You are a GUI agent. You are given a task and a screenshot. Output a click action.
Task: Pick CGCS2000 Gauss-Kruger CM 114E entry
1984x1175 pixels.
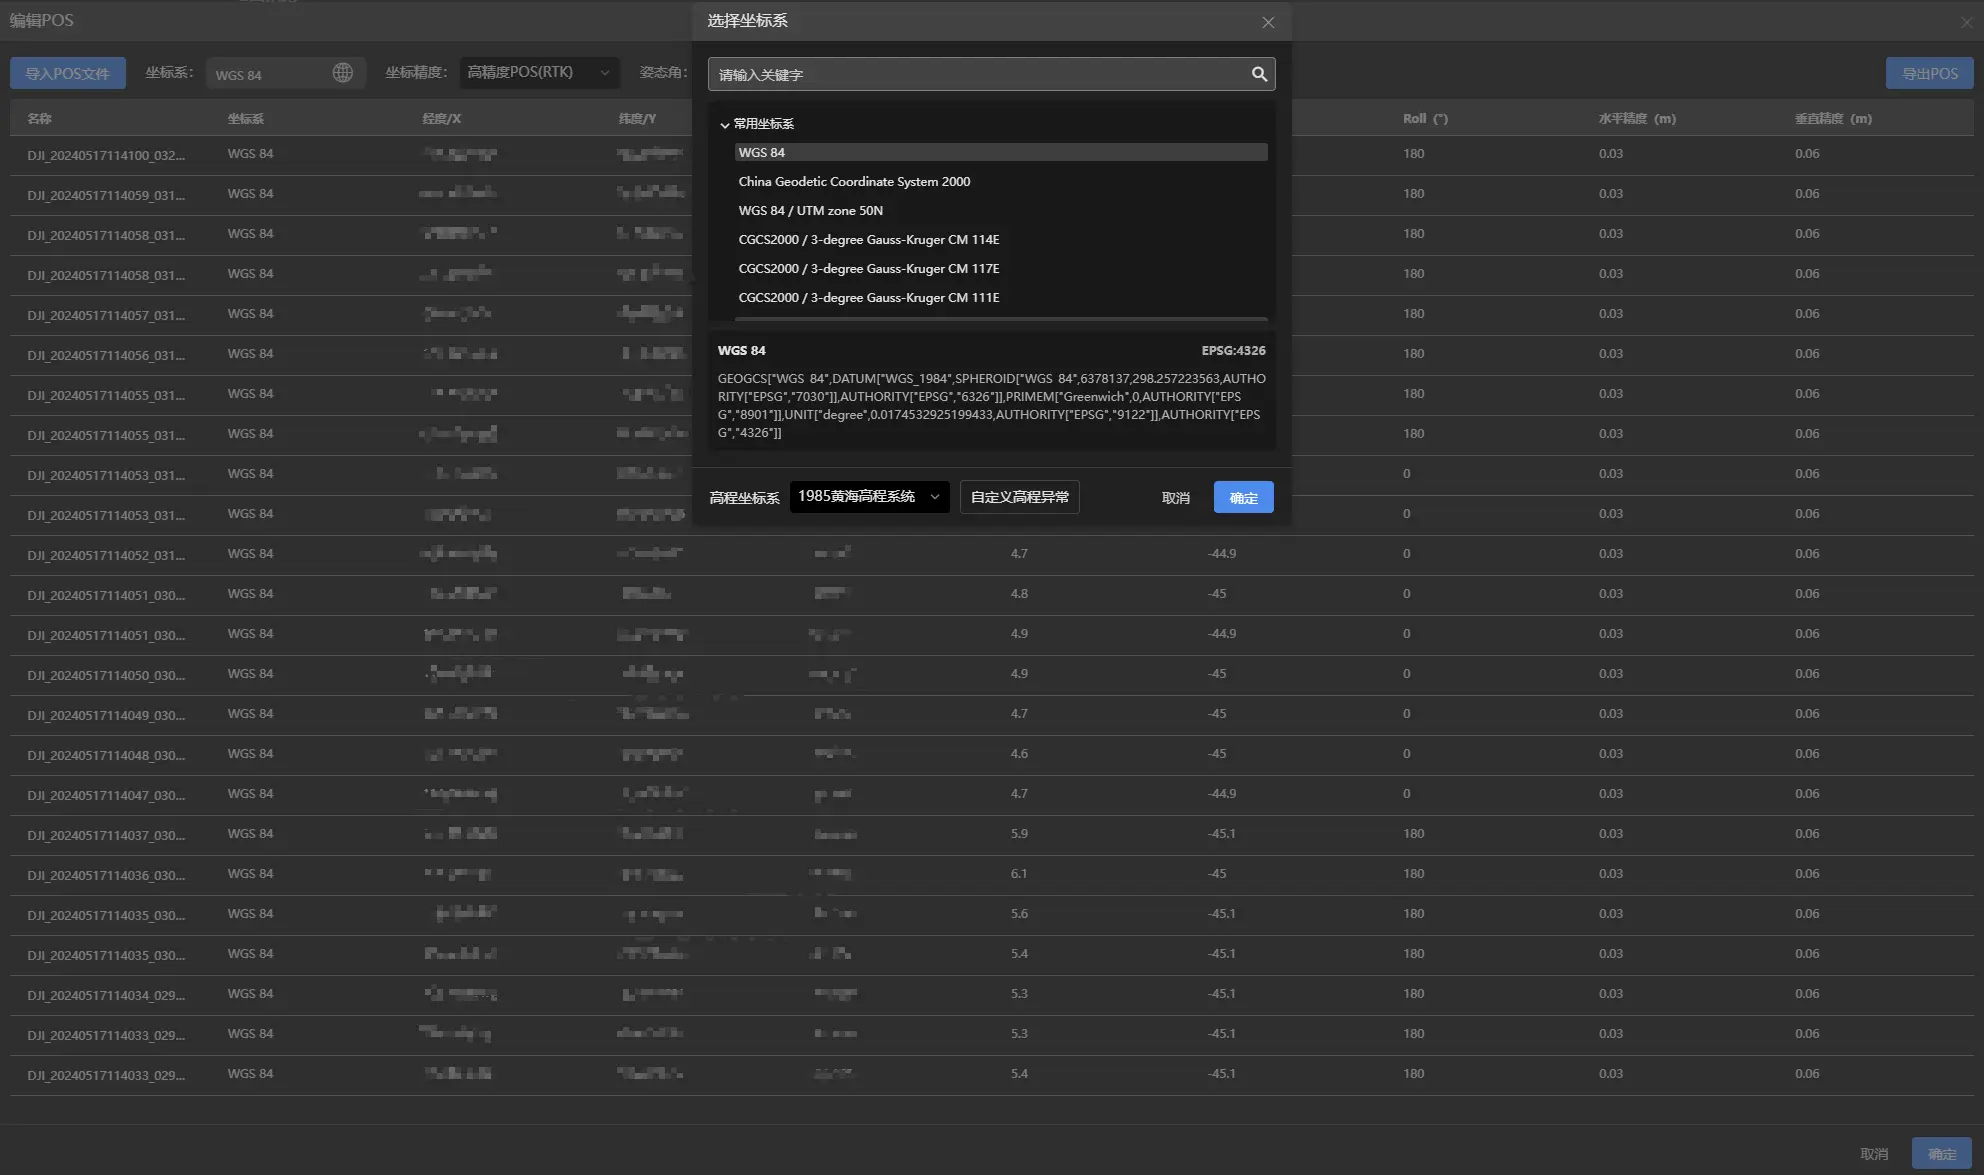click(868, 240)
